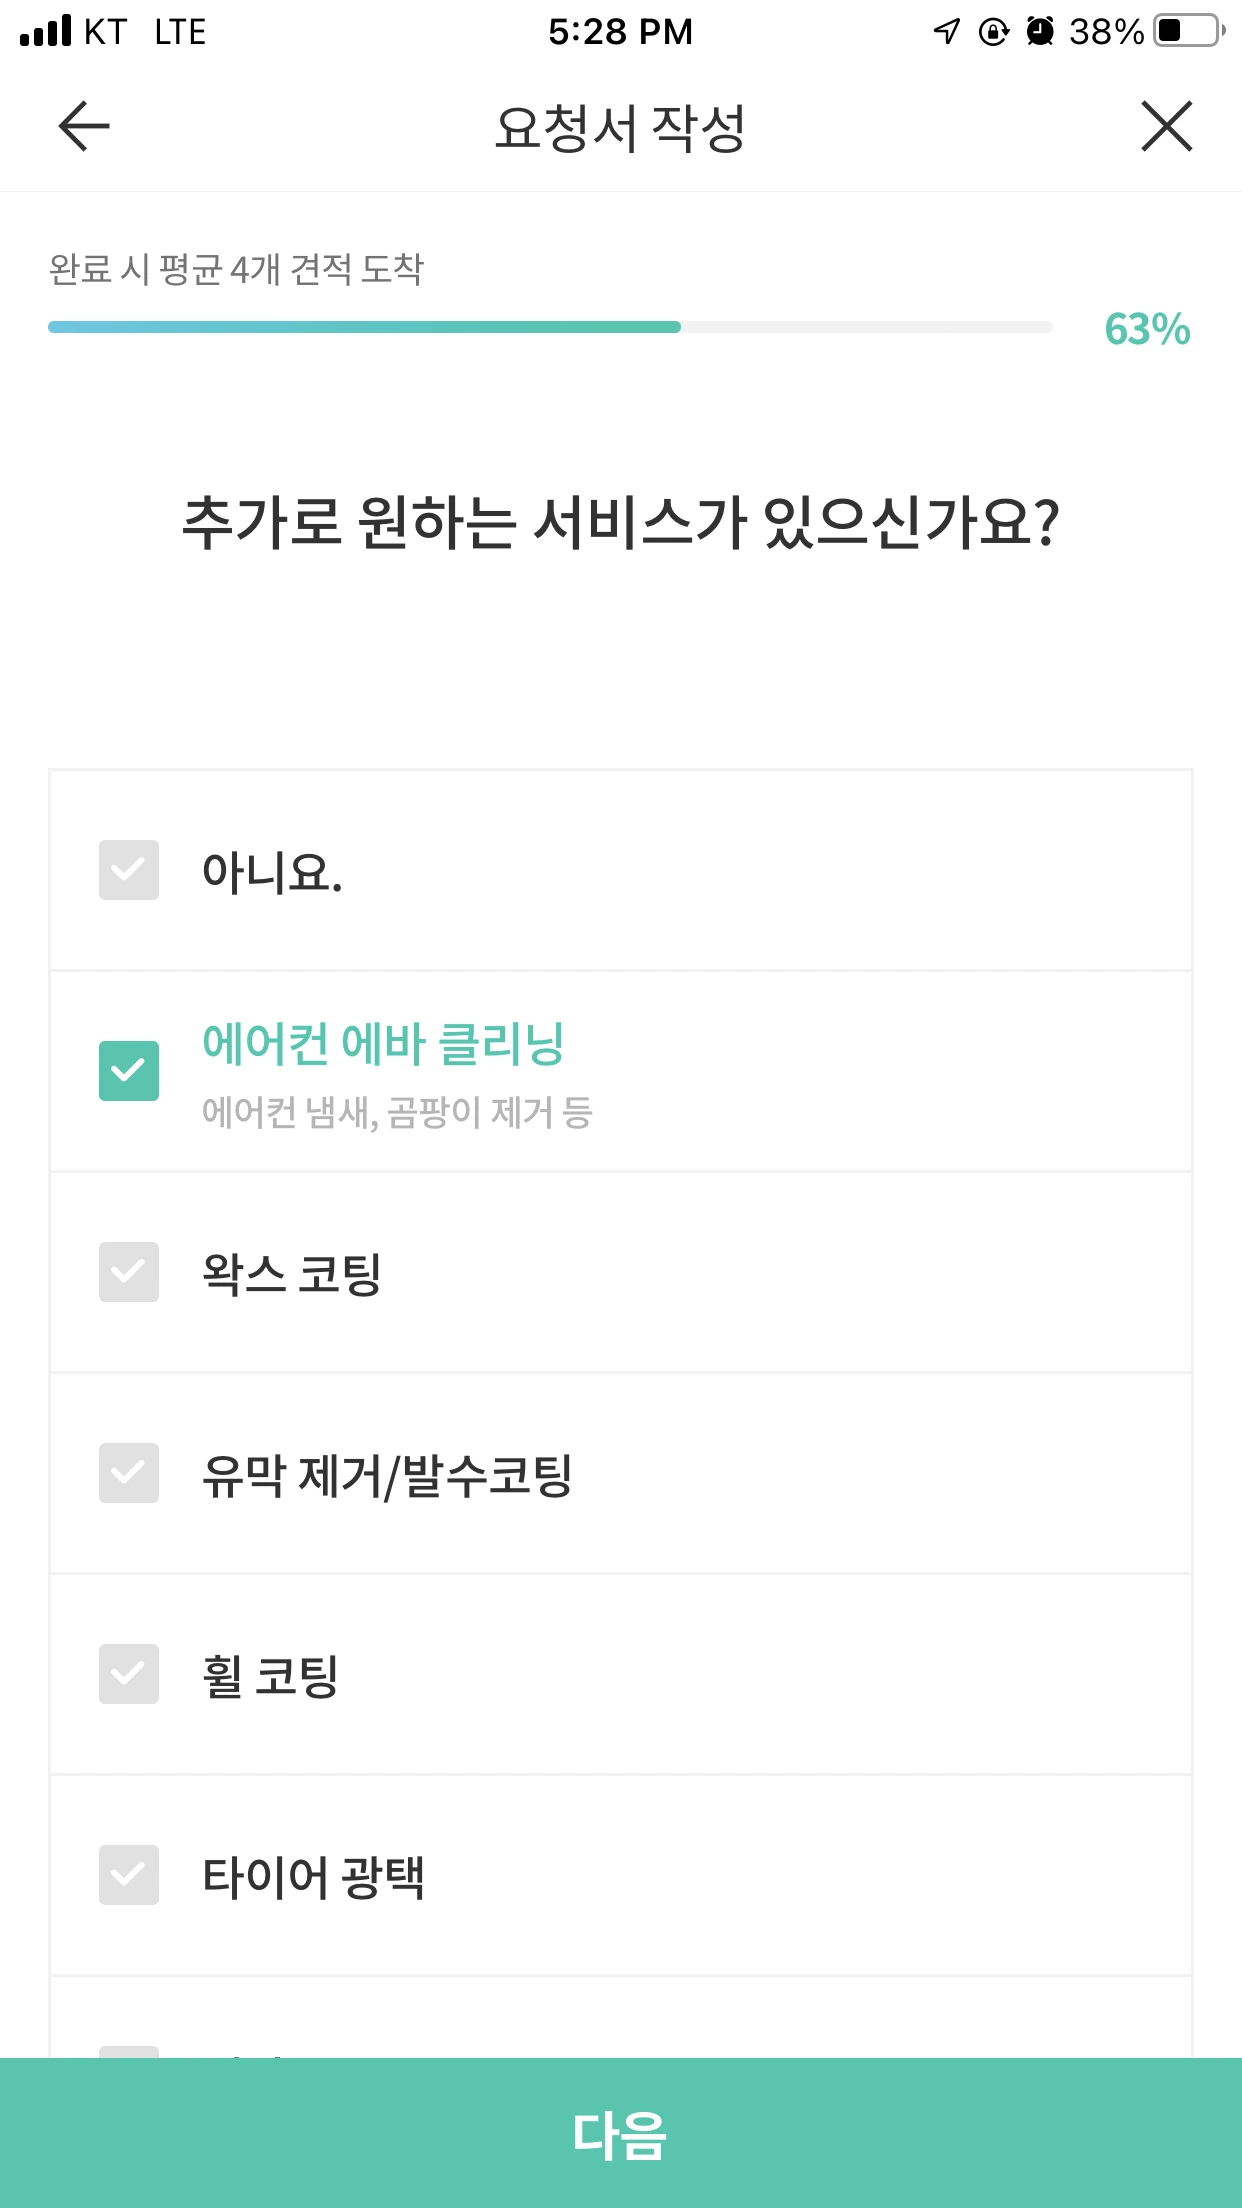This screenshot has height=2208, width=1242.
Task: Check the 왁스 코팅 checkbox
Action: pos(129,1272)
